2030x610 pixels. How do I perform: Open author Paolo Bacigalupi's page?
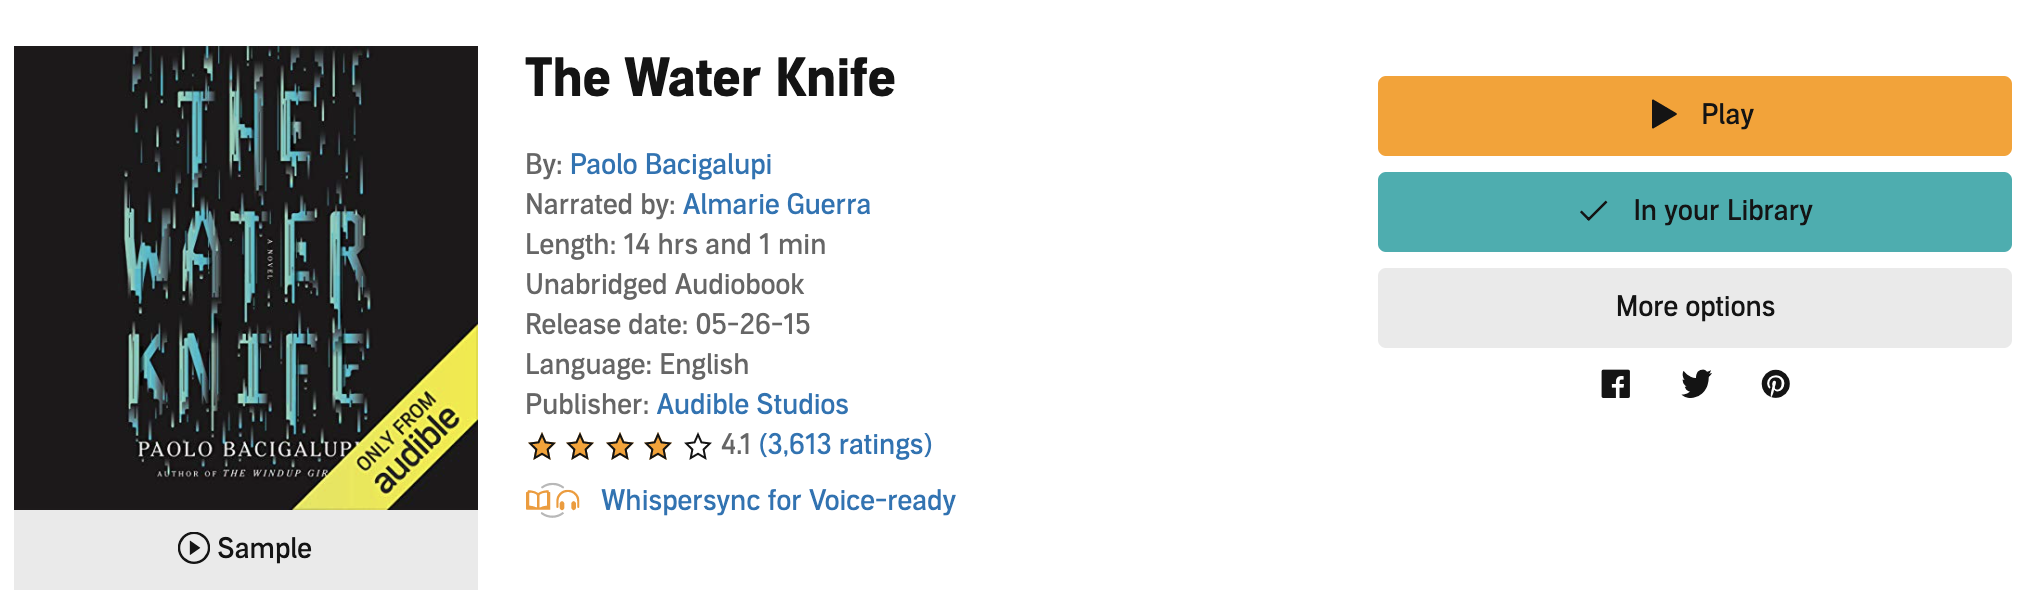click(670, 164)
